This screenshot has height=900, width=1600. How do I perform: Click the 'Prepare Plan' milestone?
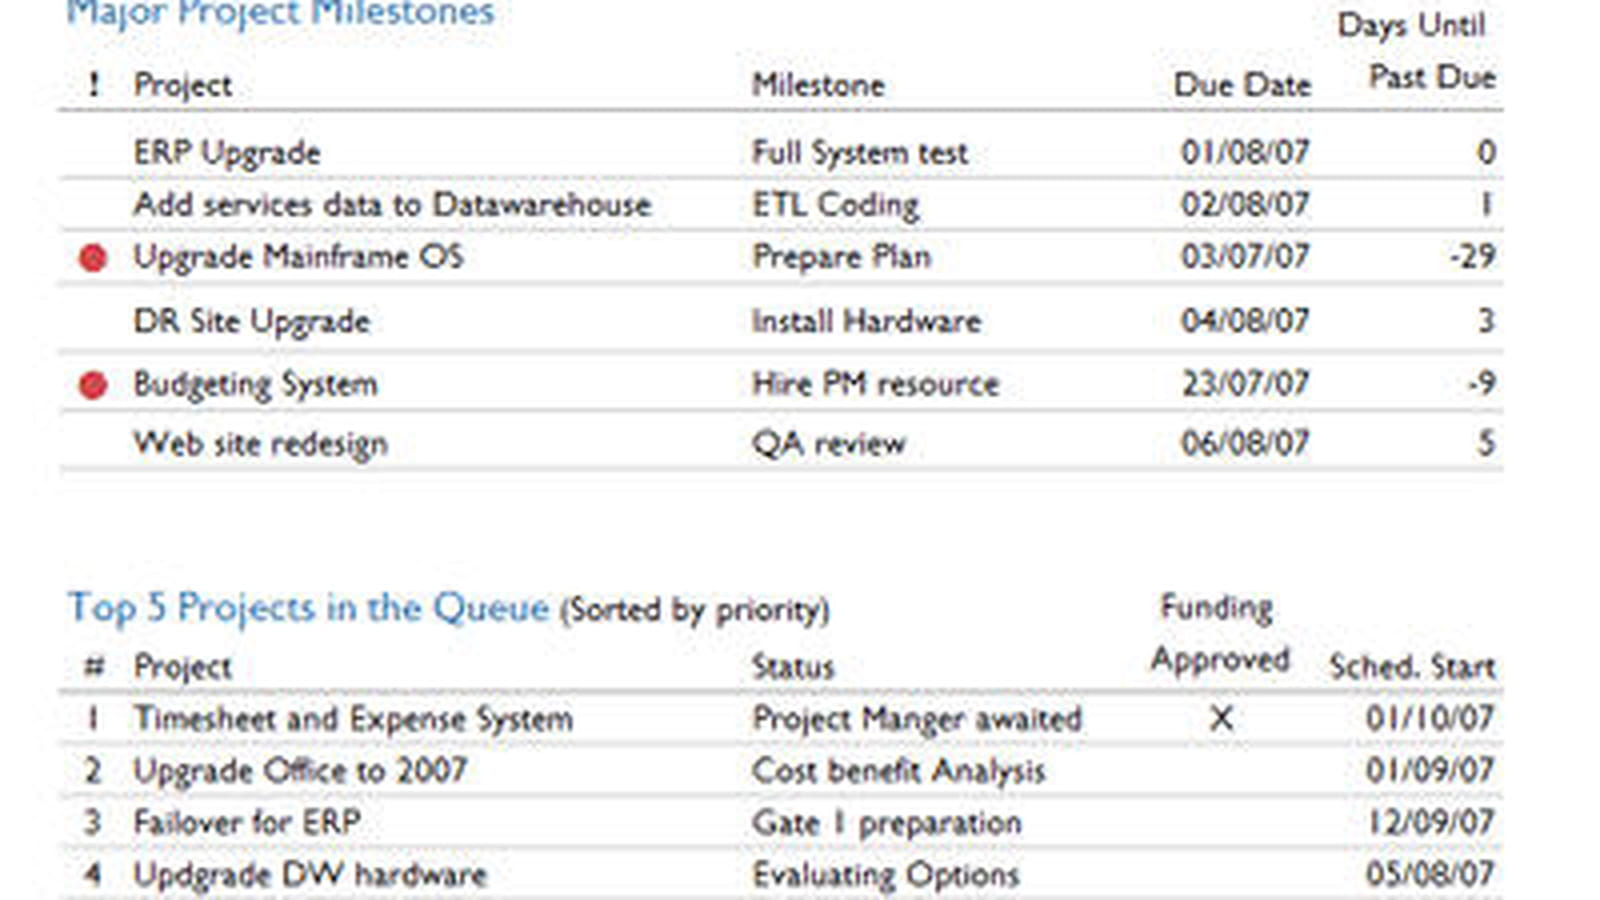click(x=841, y=257)
